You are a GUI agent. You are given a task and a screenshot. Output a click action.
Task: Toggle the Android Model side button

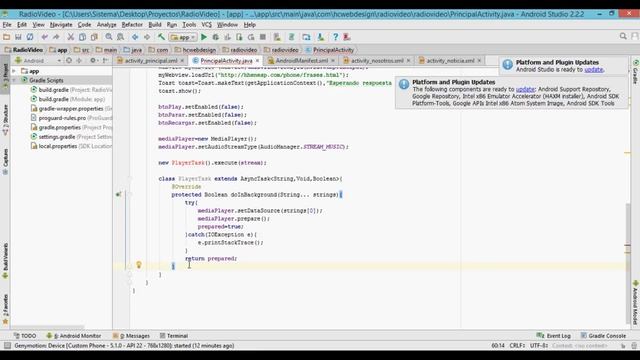pos(635,303)
